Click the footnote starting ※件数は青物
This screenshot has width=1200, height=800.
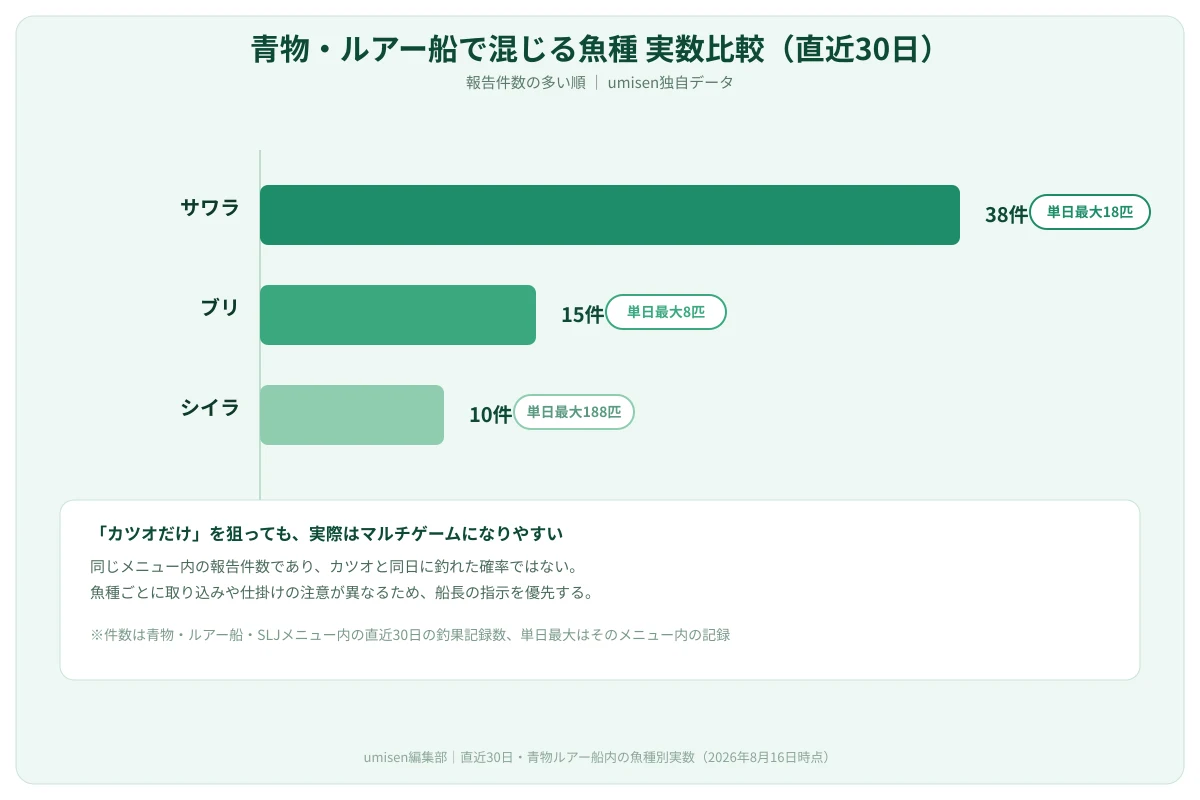point(410,634)
